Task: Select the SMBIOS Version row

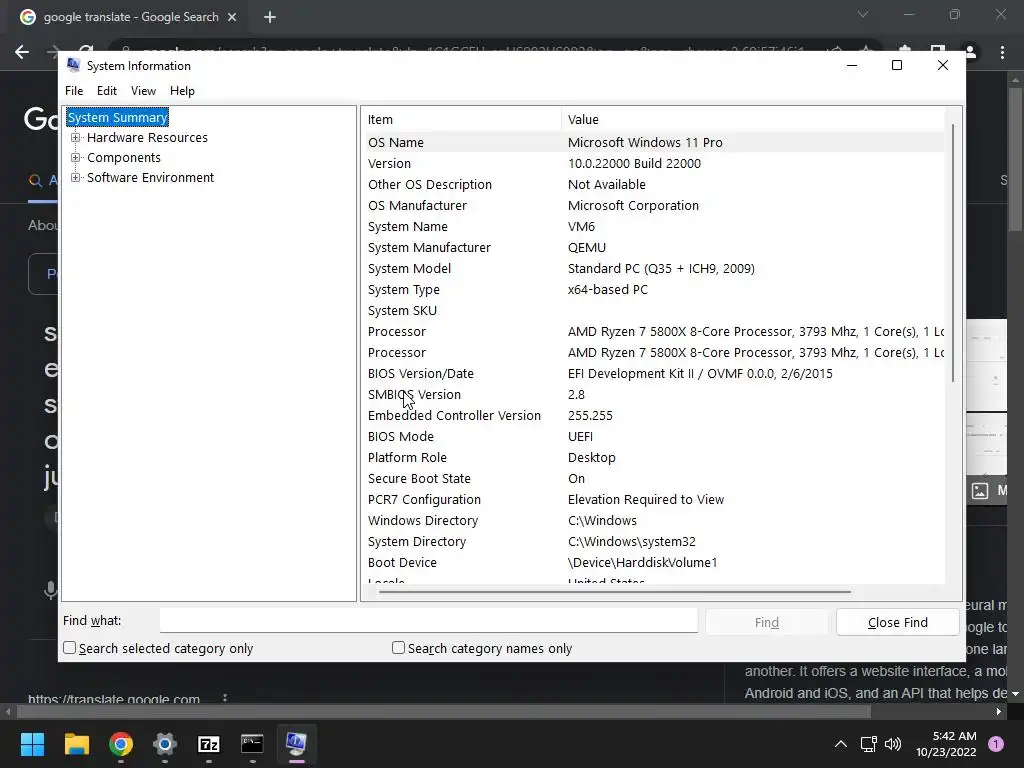Action: click(655, 394)
